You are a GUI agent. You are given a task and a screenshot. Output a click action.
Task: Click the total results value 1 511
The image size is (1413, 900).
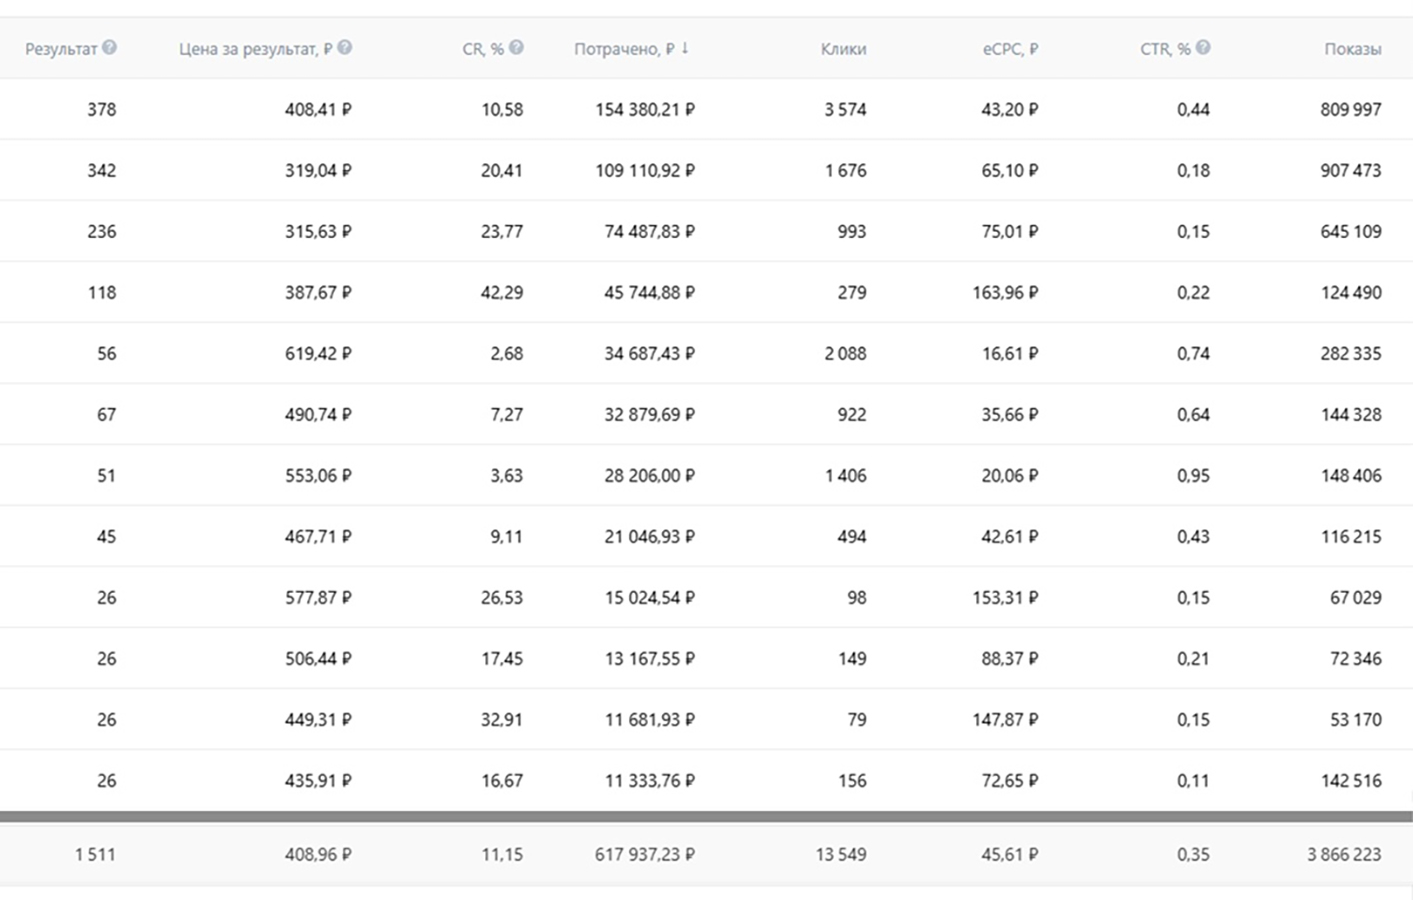click(x=95, y=855)
